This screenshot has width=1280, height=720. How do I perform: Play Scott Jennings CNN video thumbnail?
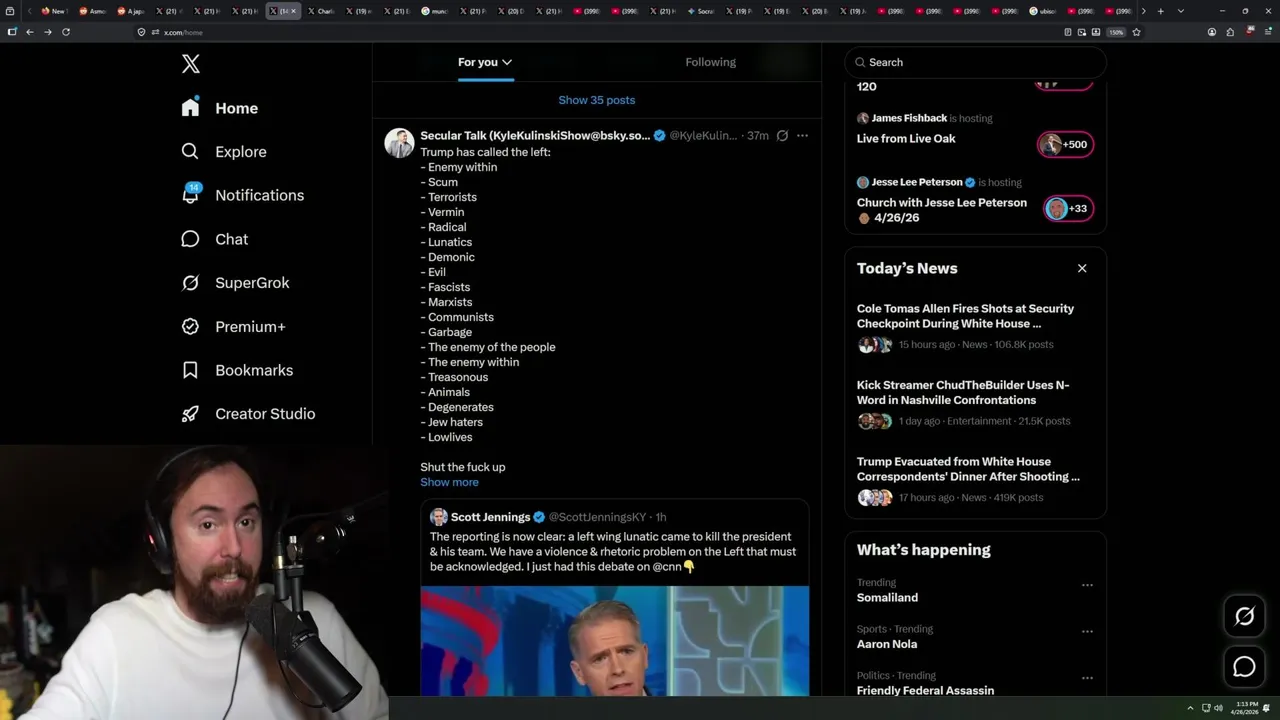[x=614, y=640]
